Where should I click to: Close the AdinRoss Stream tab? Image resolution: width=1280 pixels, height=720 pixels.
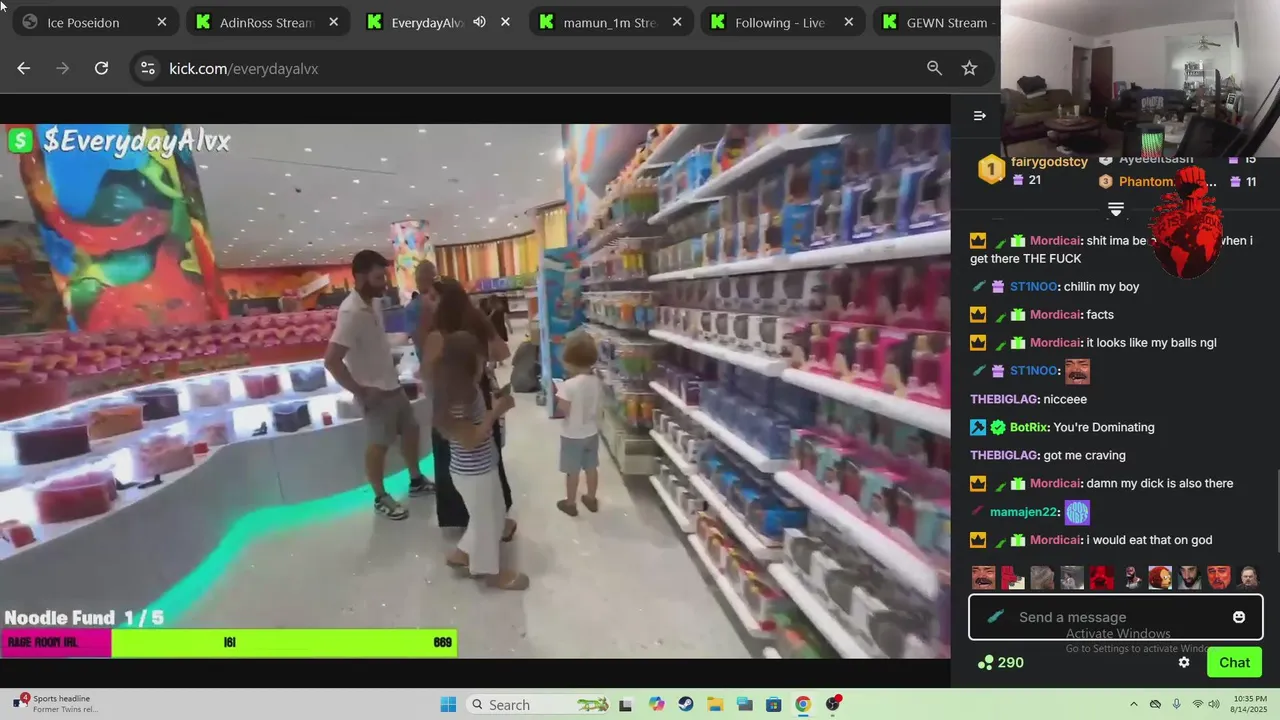coord(334,22)
